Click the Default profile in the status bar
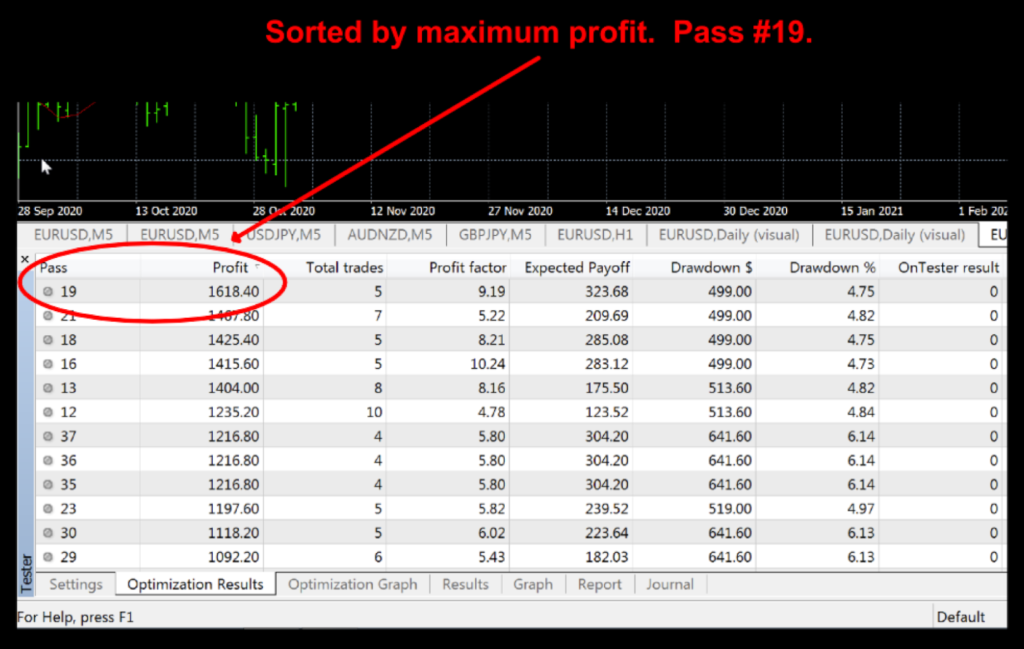This screenshot has width=1024, height=649. (960, 617)
